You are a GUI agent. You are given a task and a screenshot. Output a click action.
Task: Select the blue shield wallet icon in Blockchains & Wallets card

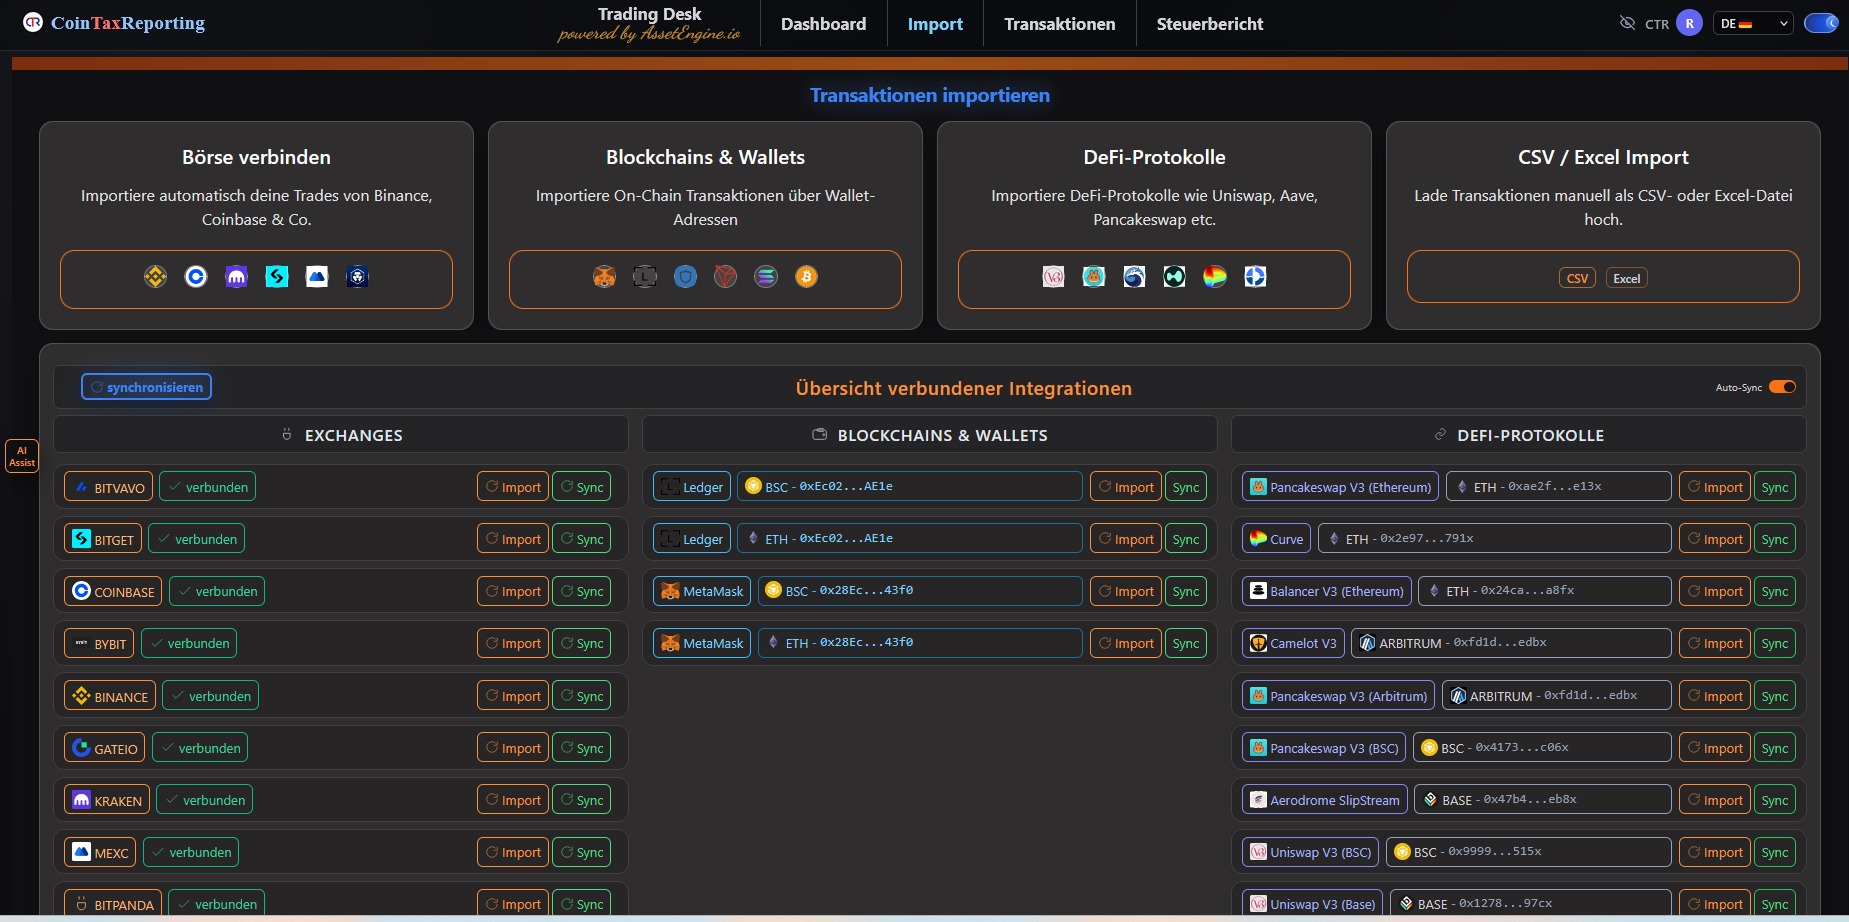(685, 277)
